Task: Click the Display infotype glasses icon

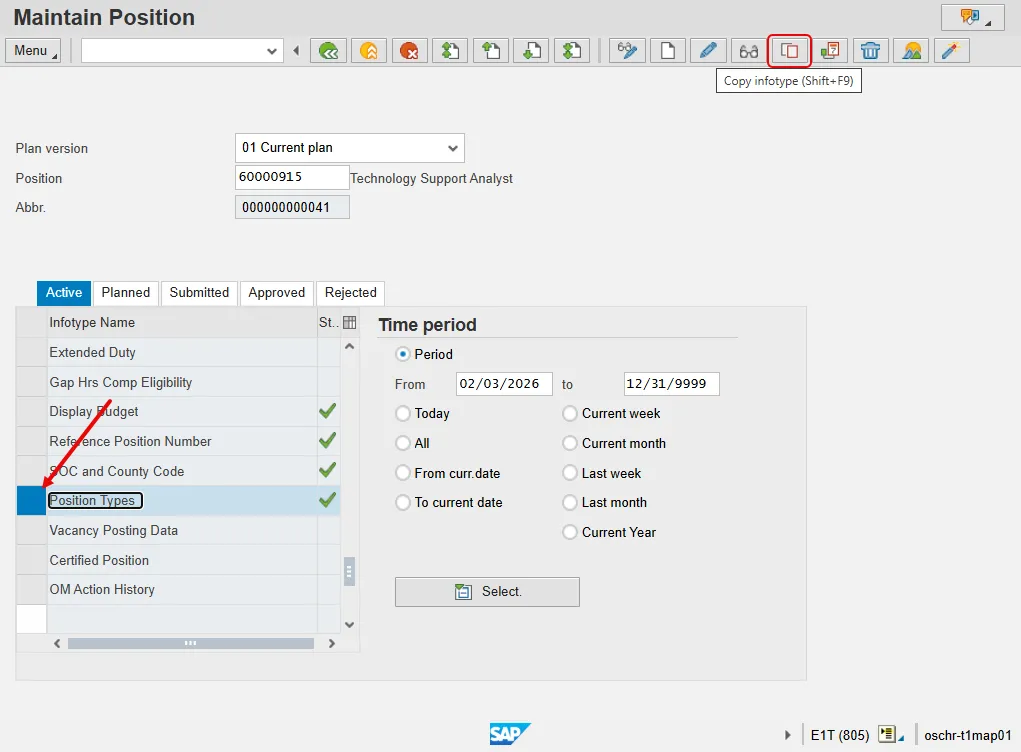Action: pos(748,51)
